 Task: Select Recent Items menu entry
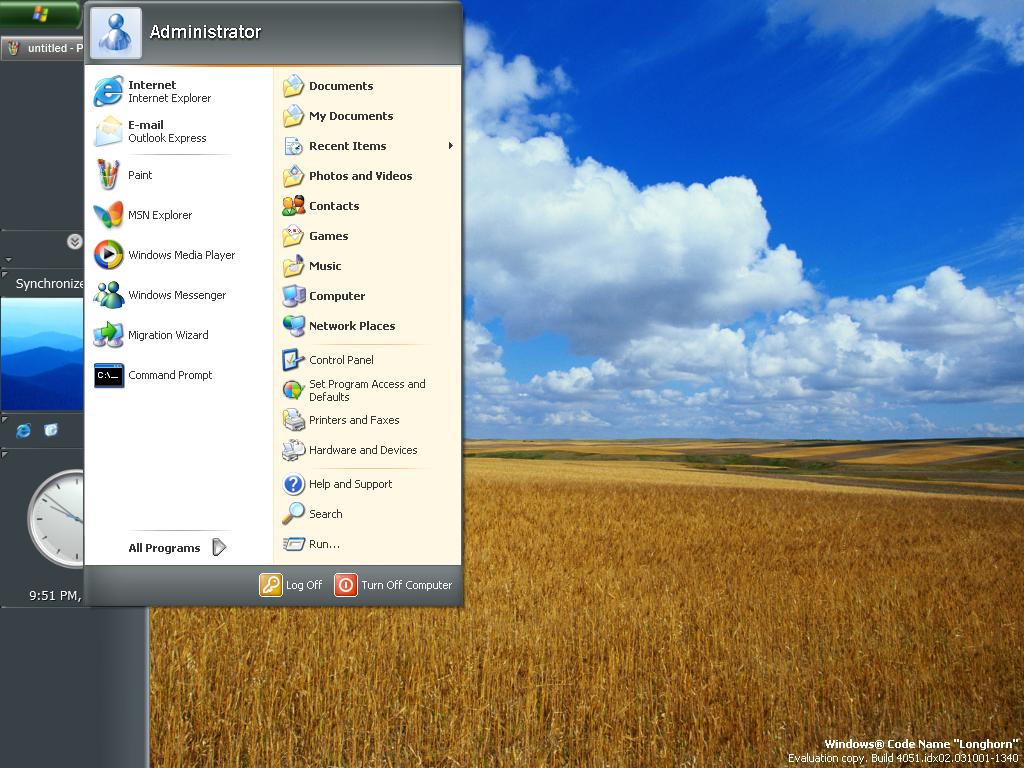[x=368, y=146]
